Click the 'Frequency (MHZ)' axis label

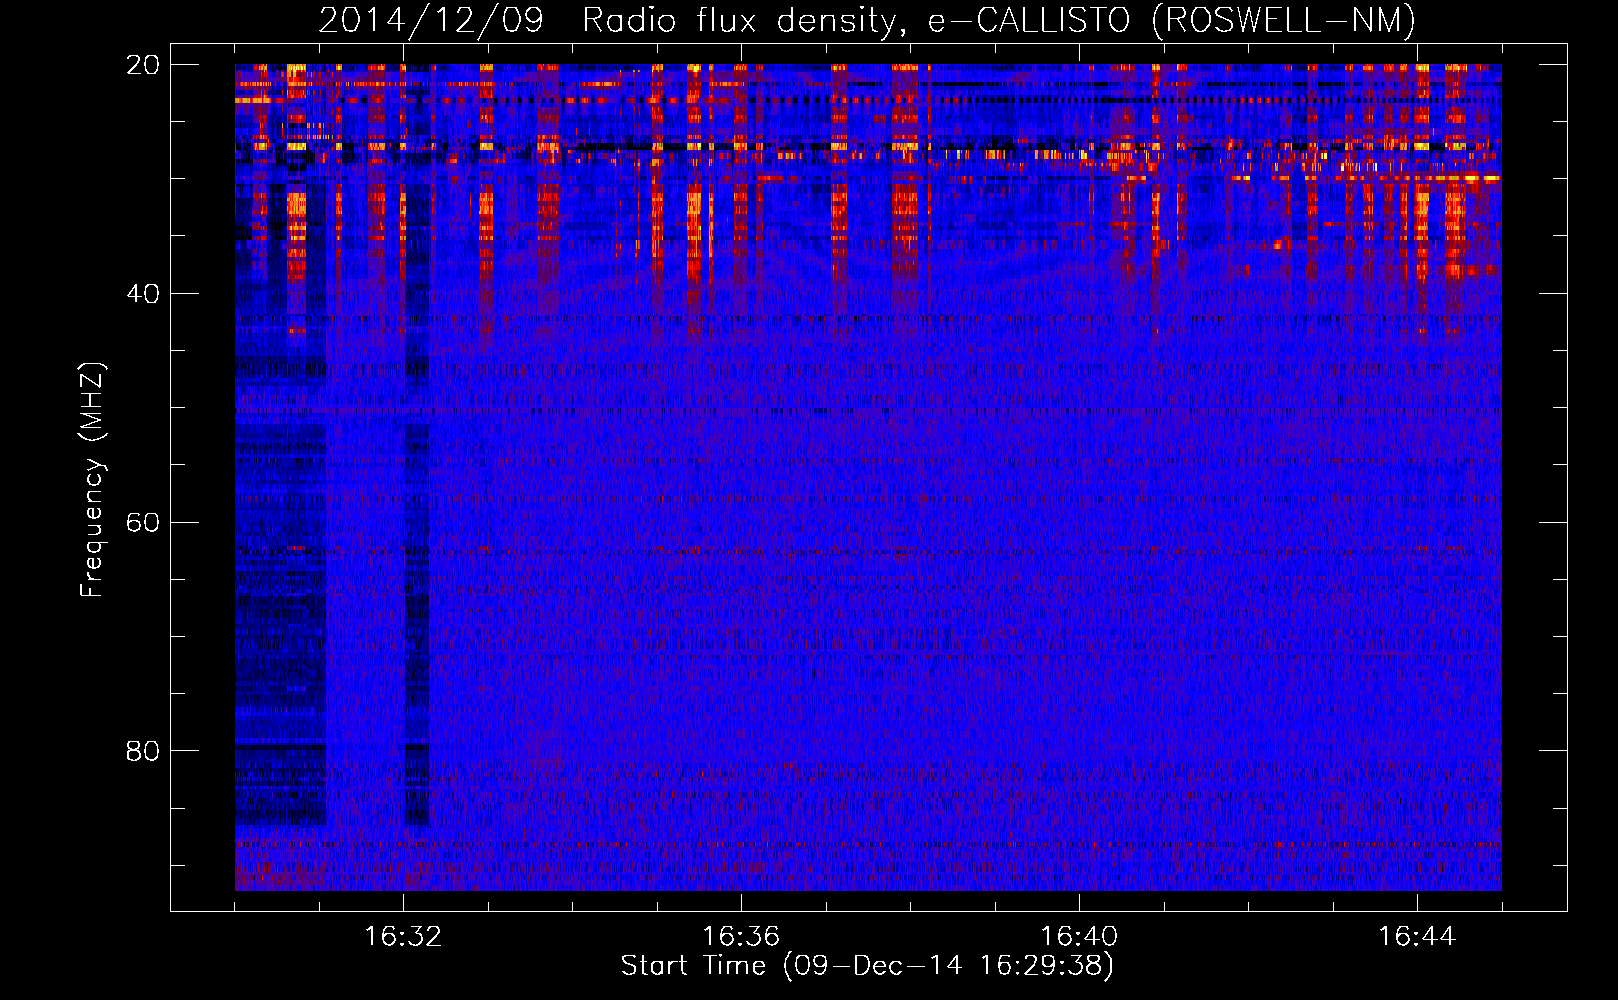[92, 480]
